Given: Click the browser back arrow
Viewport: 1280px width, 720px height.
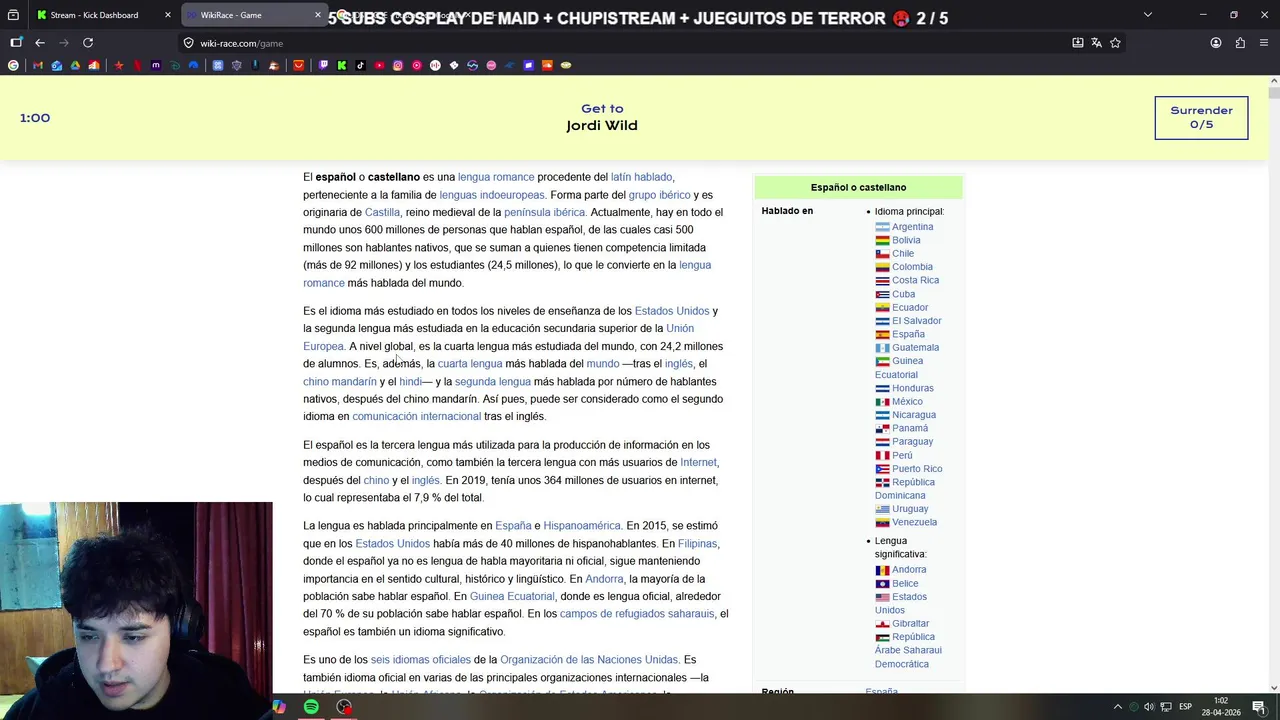Looking at the screenshot, I should point(40,43).
